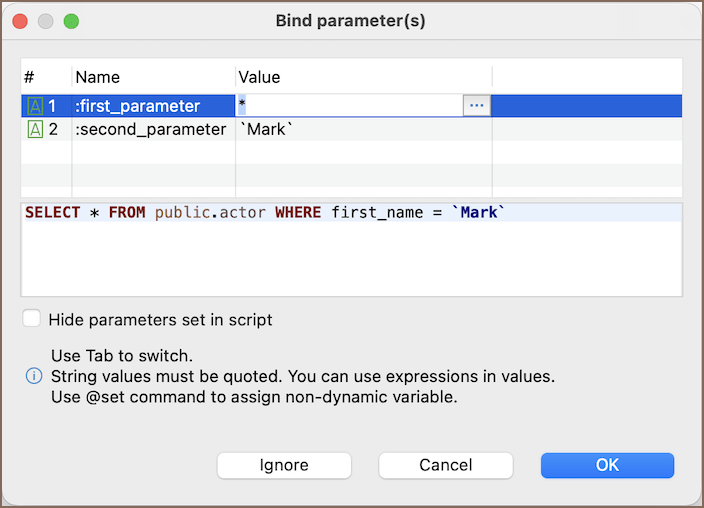This screenshot has width=704, height=508.
Task: Sort by the Name column header
Action: (x=98, y=77)
